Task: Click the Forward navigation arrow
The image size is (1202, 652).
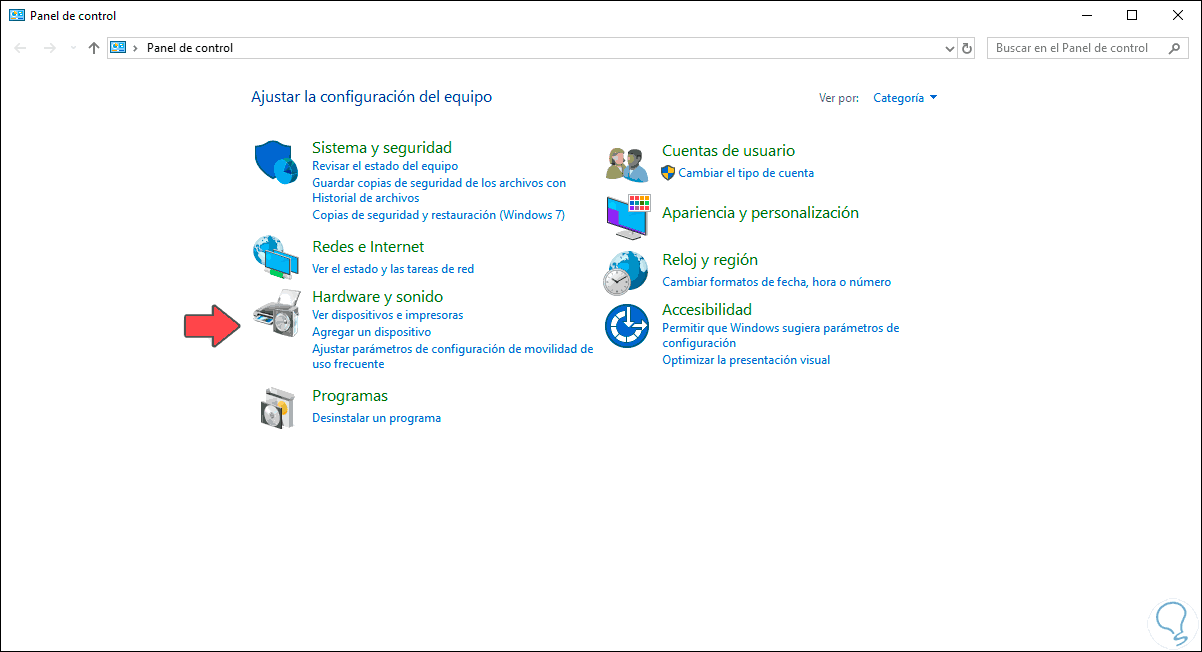Action: [50, 48]
